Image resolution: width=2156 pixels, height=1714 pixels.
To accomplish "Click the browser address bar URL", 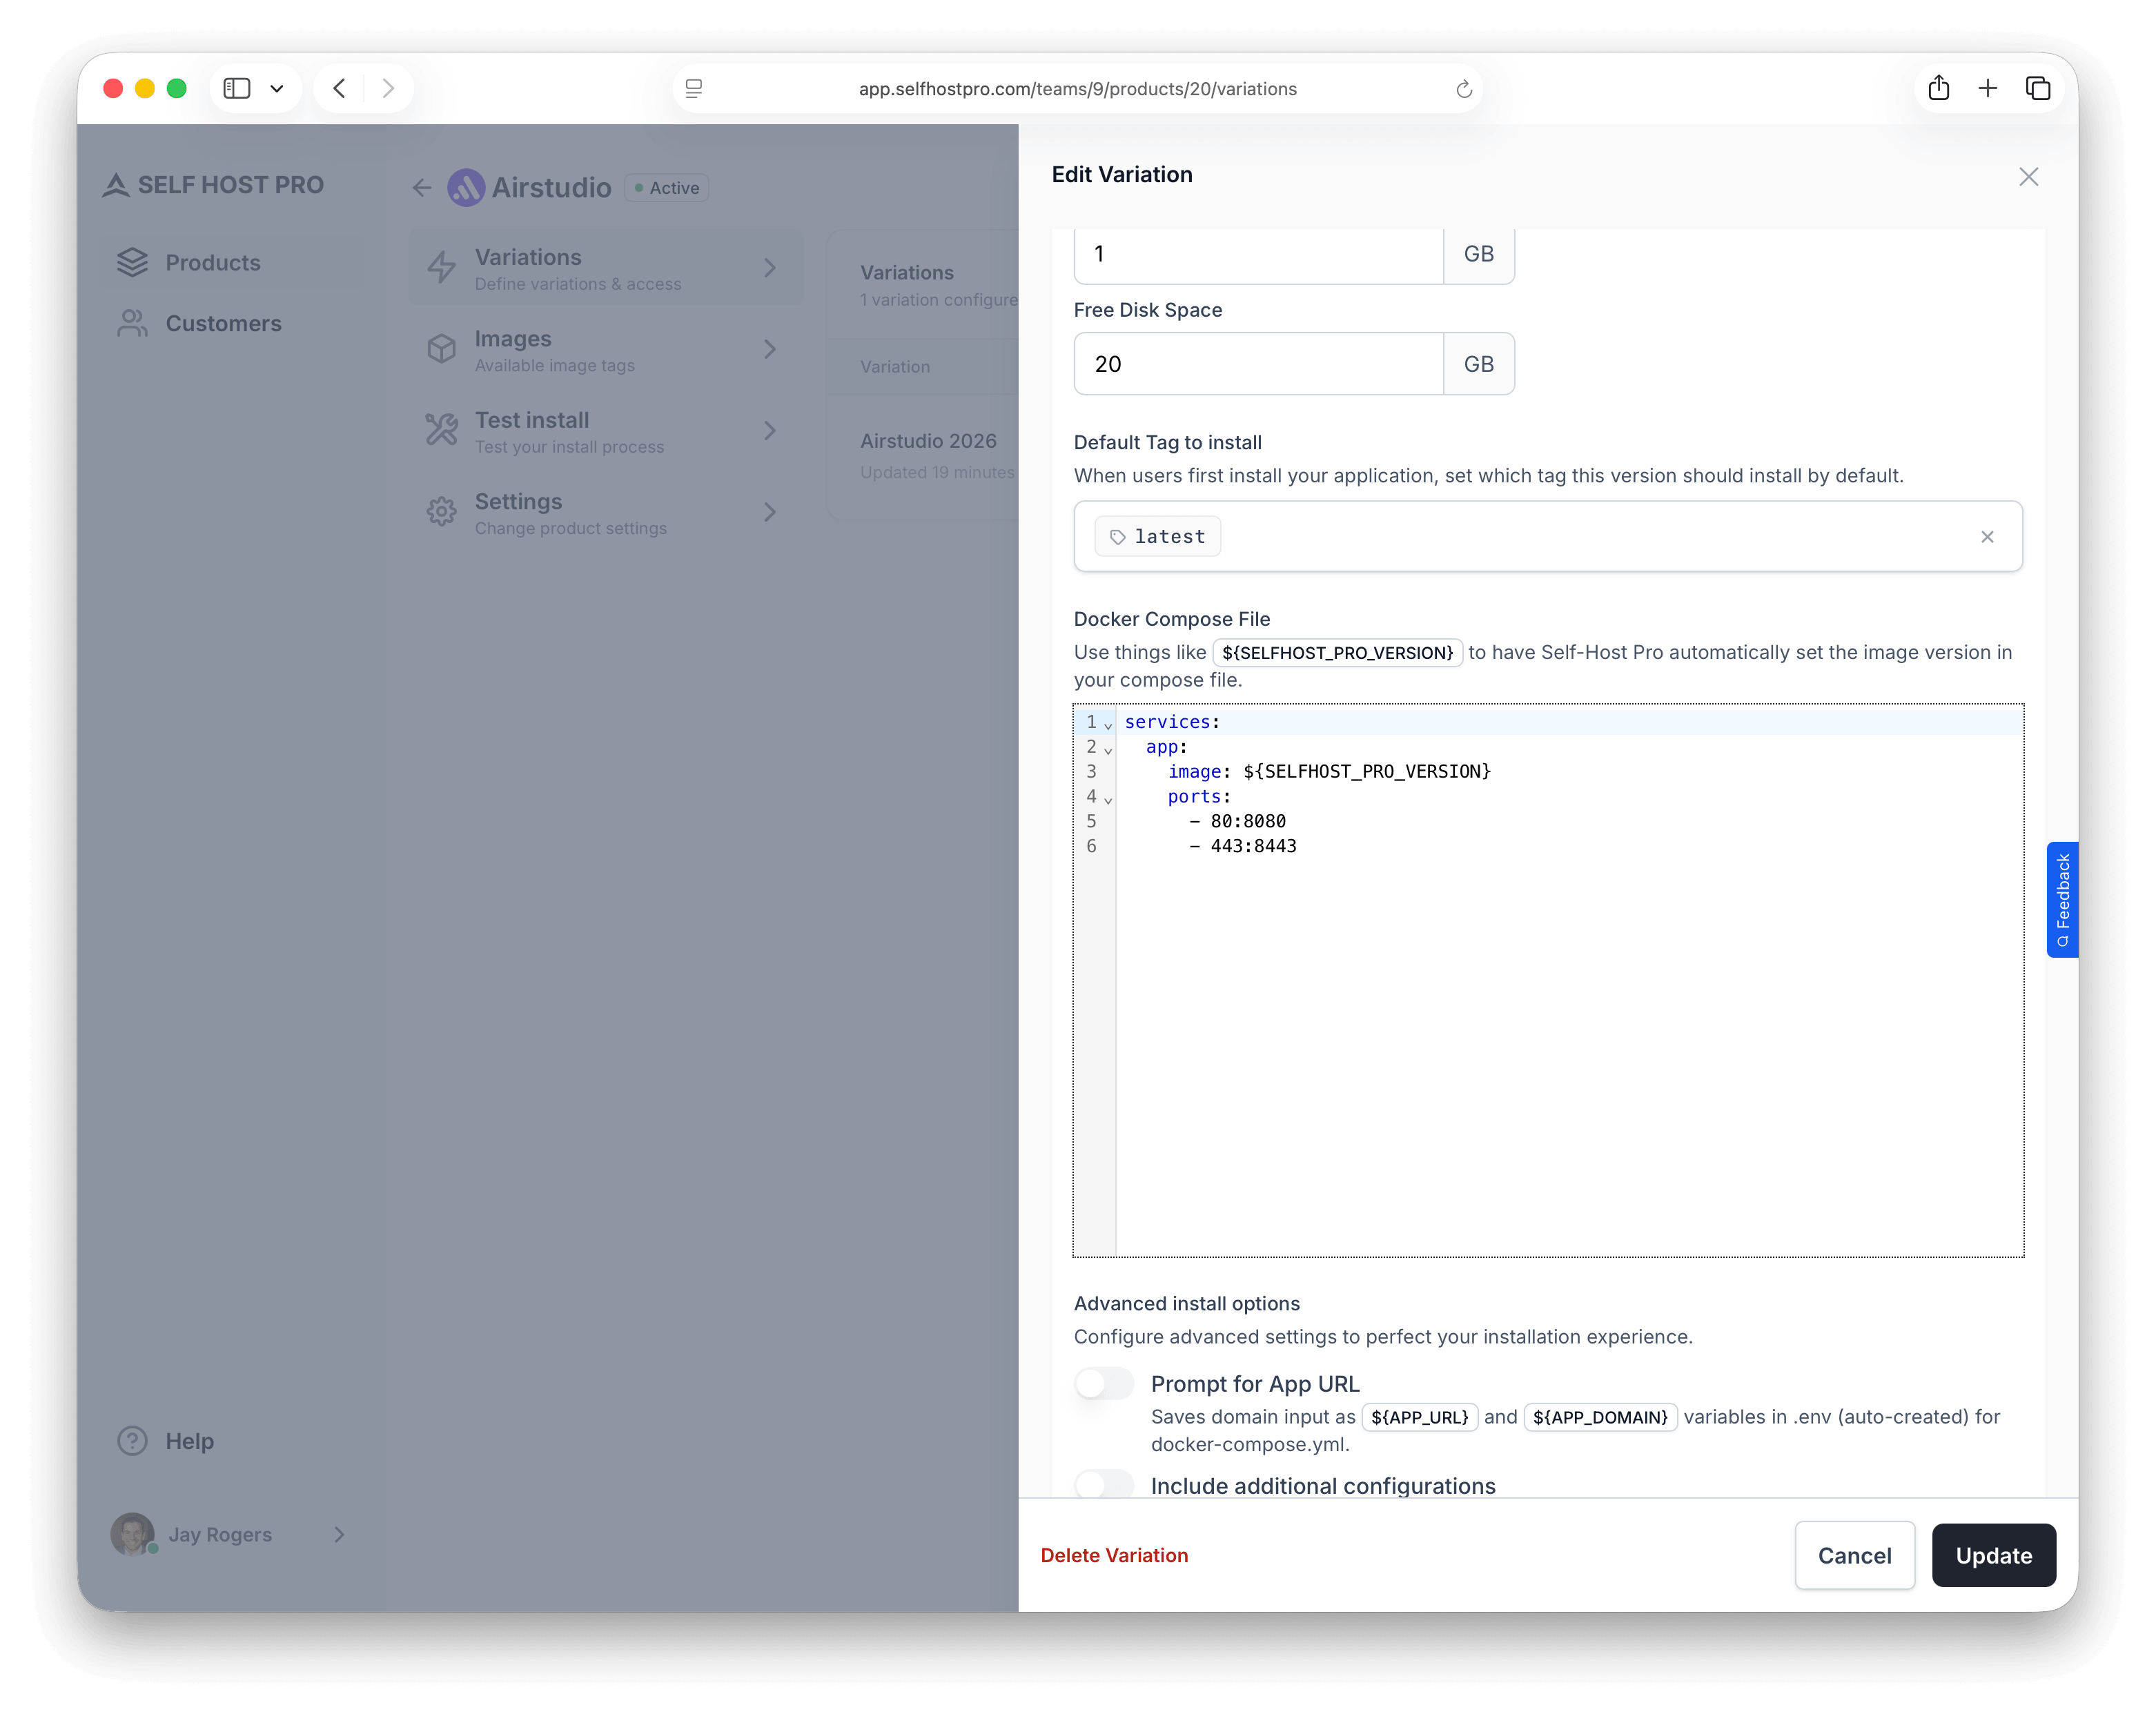I will point(1077,89).
